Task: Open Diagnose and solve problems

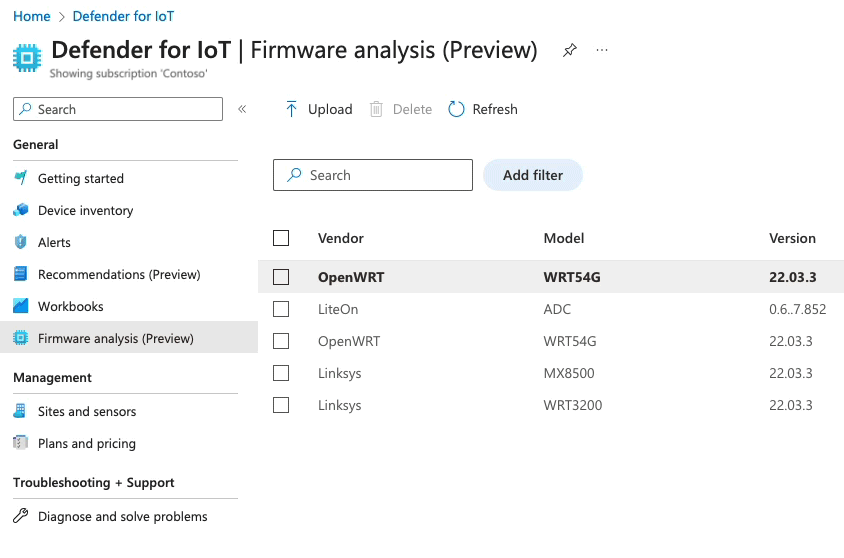Action: pos(123,516)
